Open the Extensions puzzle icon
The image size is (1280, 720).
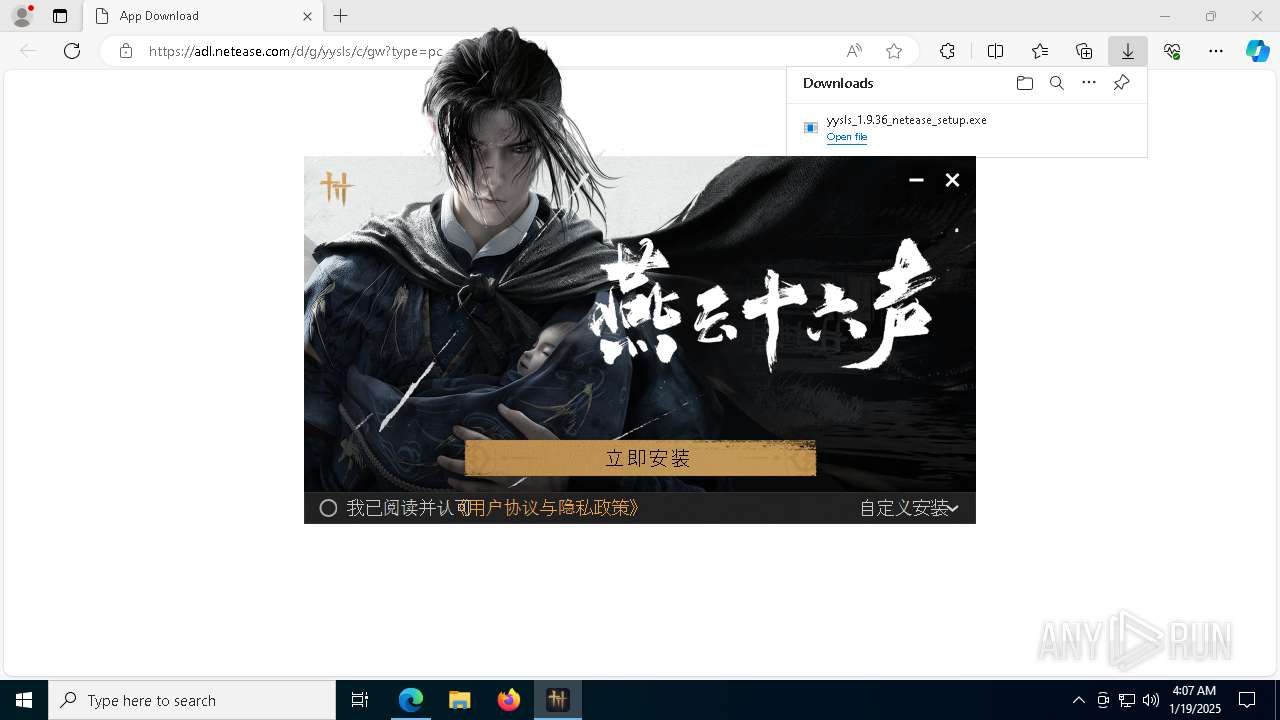[947, 51]
